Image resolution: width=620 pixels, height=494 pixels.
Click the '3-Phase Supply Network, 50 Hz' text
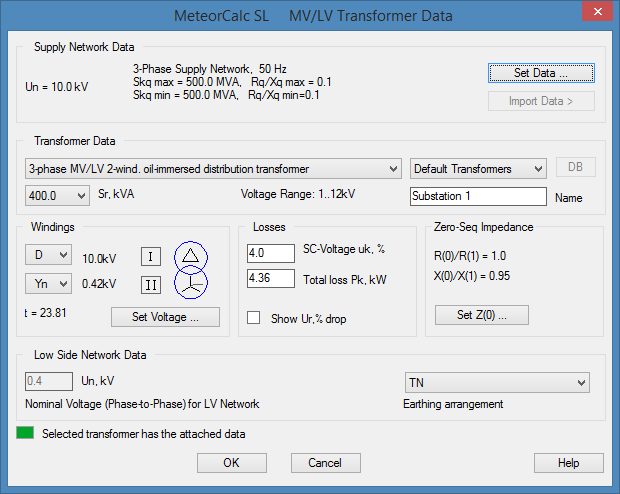210,69
